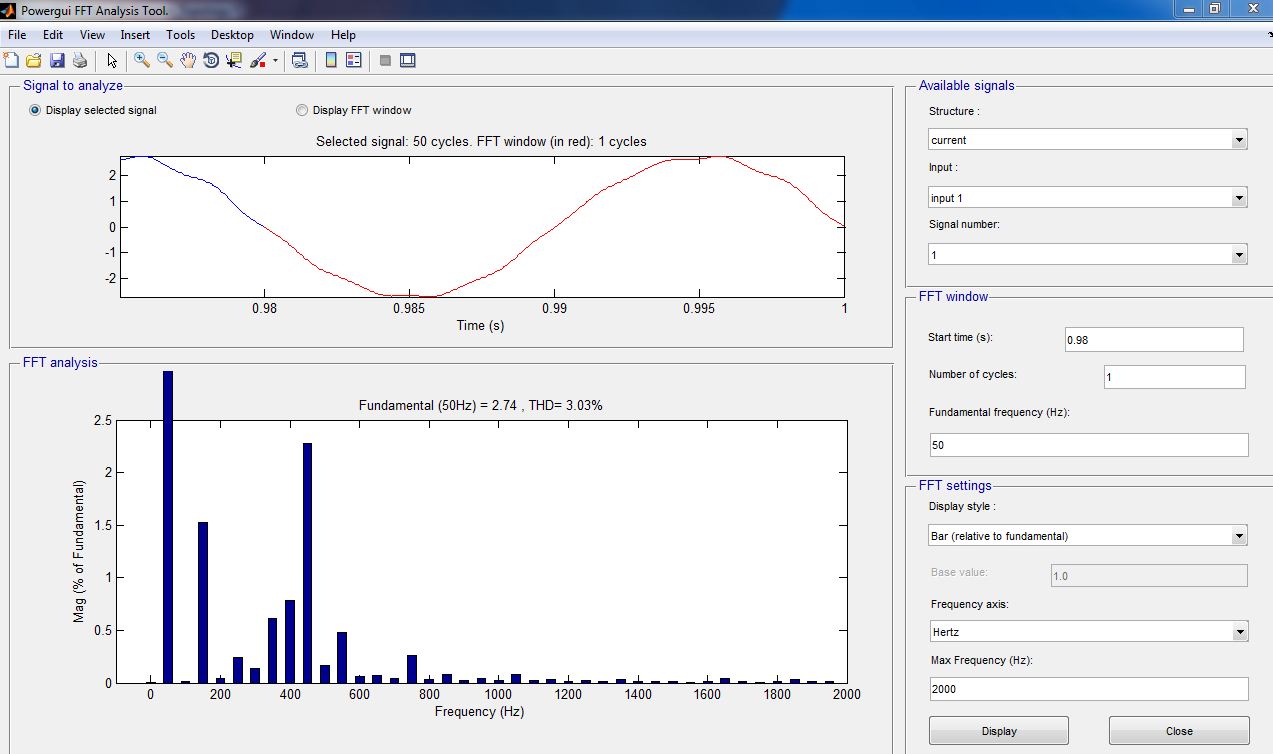The height and width of the screenshot is (754, 1273).
Task: Activate the Pan hand tool
Action: coord(188,61)
